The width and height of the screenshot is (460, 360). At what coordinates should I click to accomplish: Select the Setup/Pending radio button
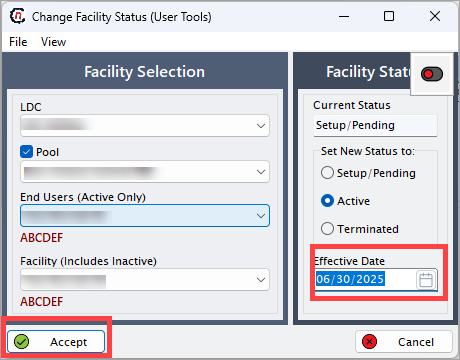point(327,173)
